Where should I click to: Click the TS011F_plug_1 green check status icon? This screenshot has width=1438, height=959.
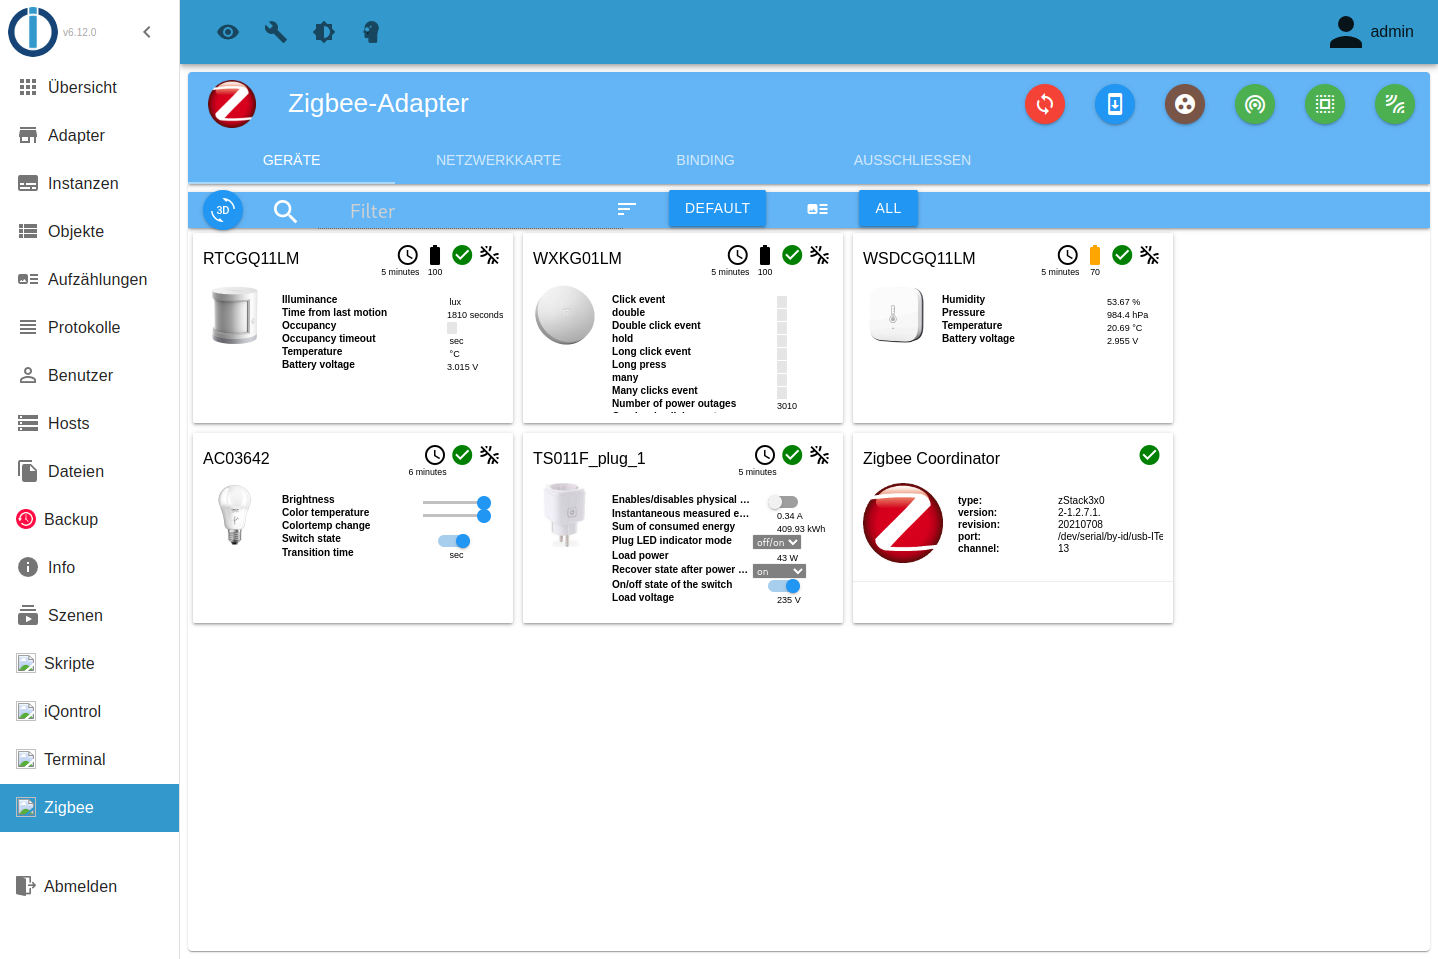(x=792, y=455)
